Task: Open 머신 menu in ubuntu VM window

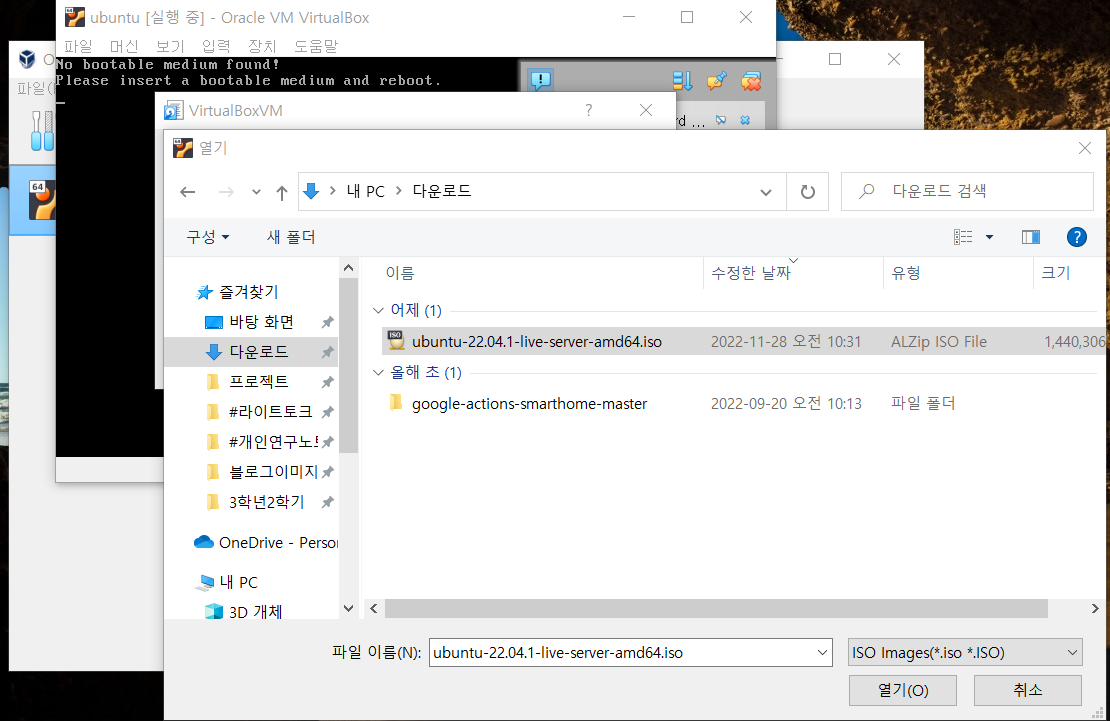Action: pos(124,46)
